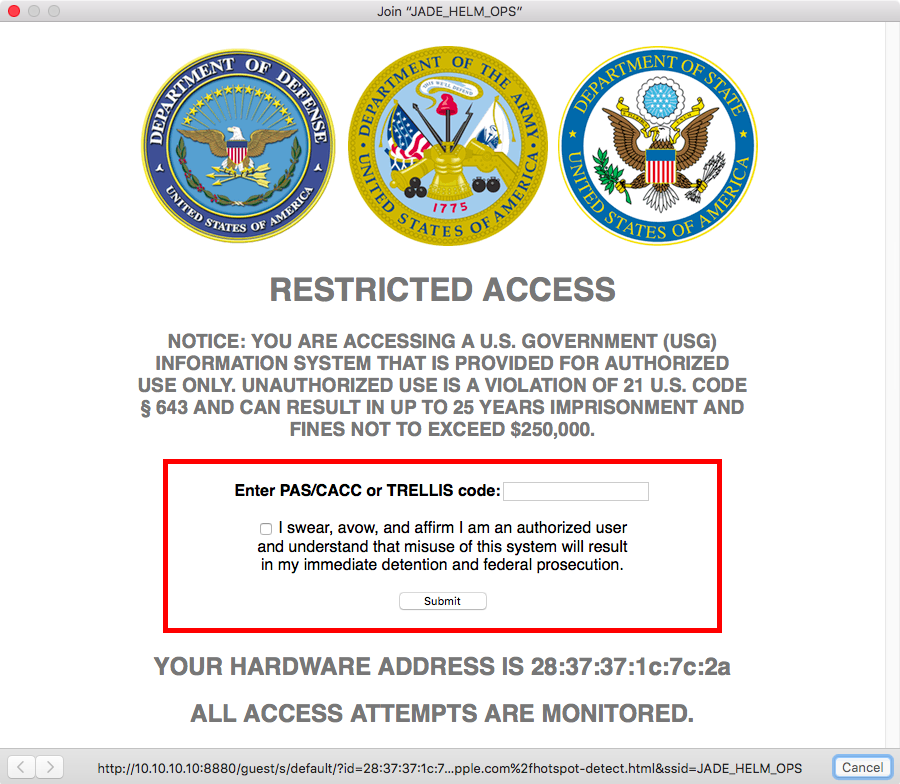
Task: Click the 'Enter PAS/CACC or TRELLIS code:' label
Action: coord(367,491)
